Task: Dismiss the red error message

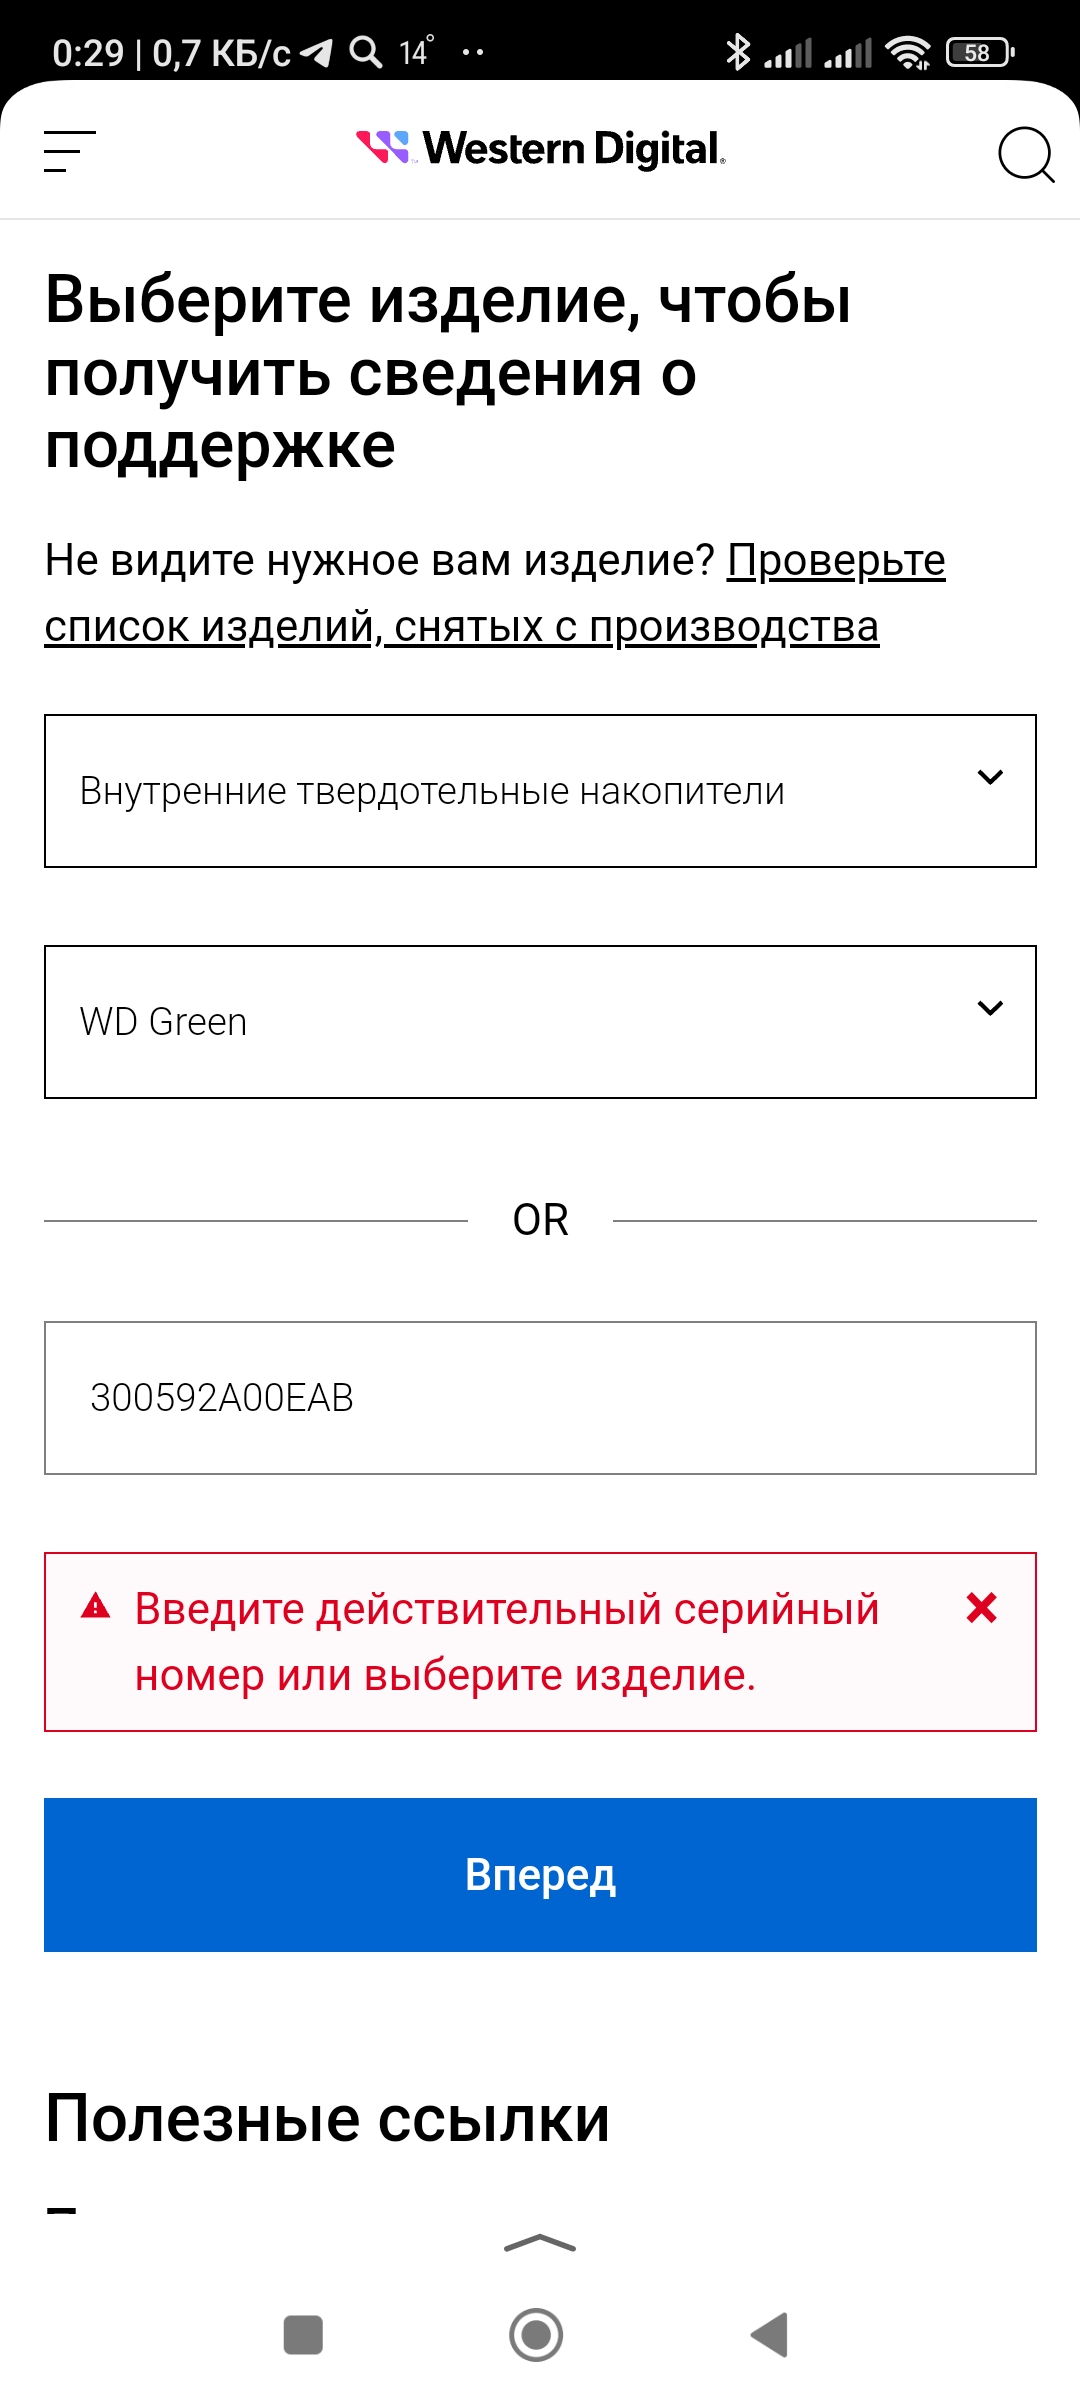Action: click(982, 1608)
